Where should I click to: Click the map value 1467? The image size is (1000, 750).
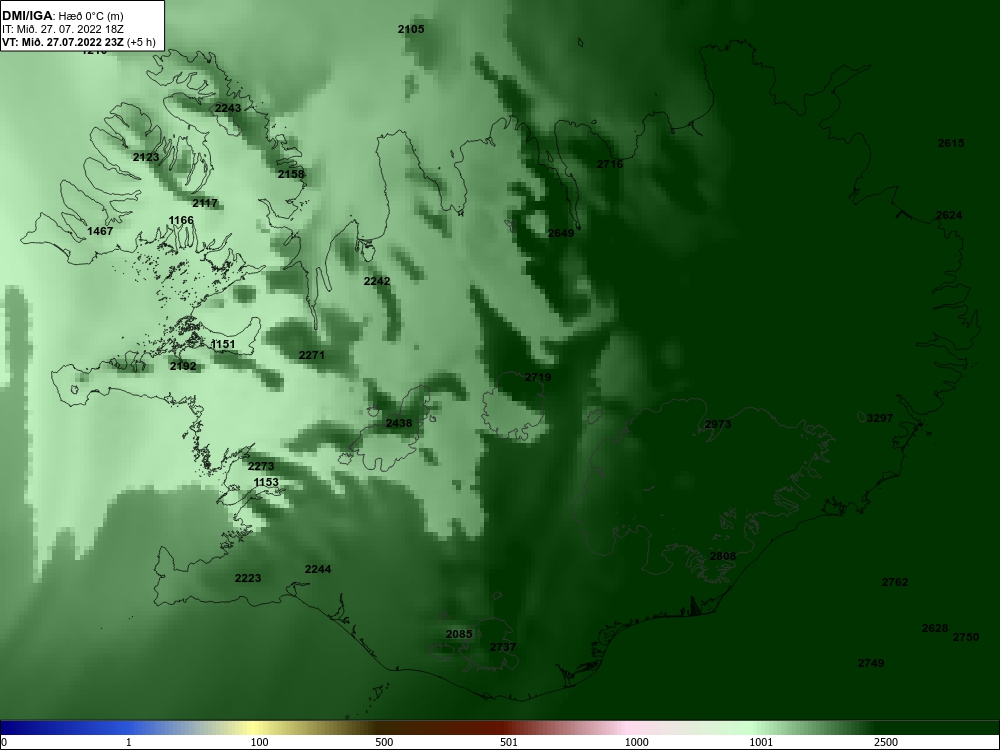[100, 232]
